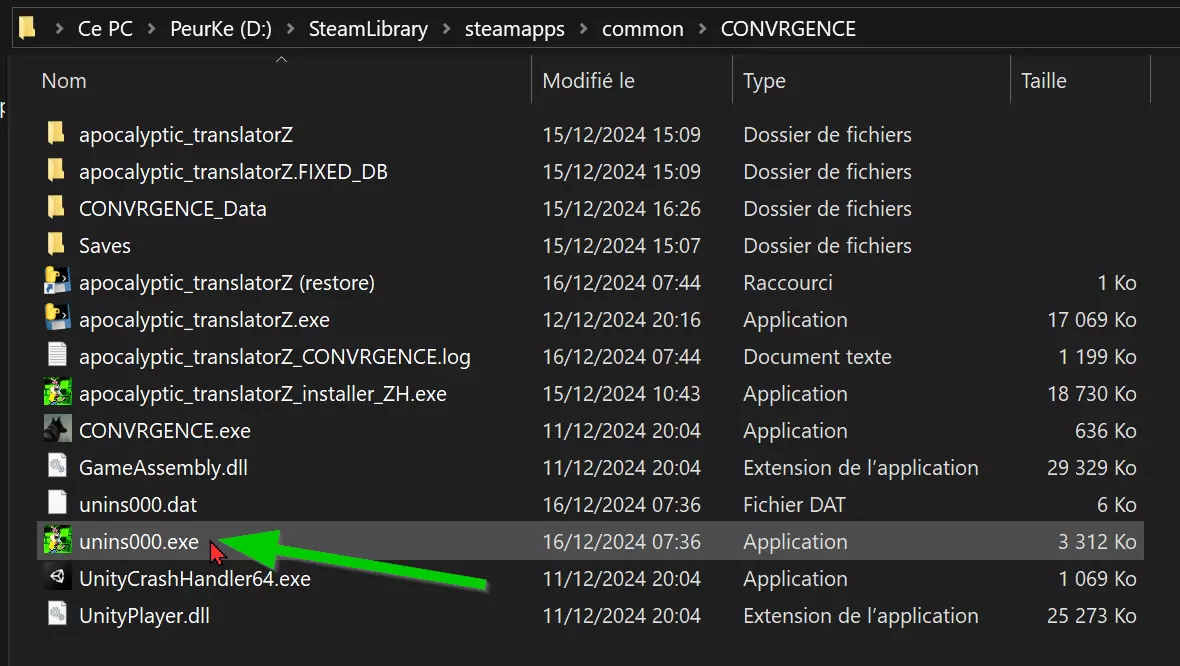Click the 15/12/2024 10:43 date cell
Image resolution: width=1180 pixels, height=666 pixels.
pyautogui.click(x=622, y=393)
